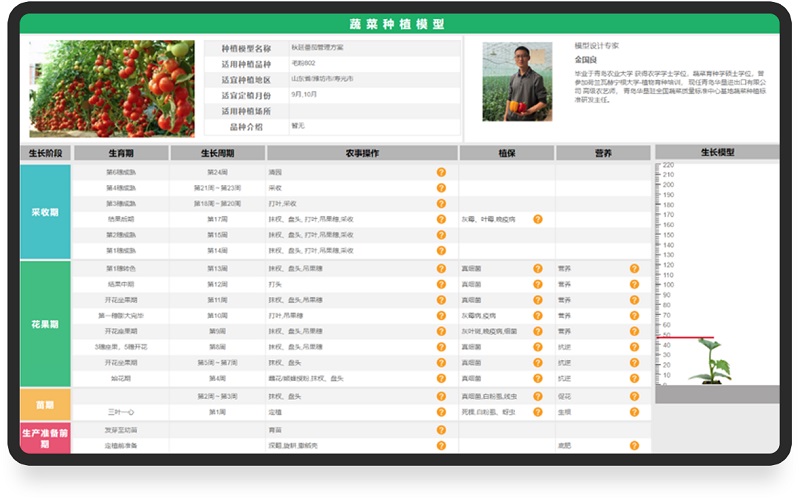Select the 苗期 growth stage block
The width and height of the screenshot is (800, 501).
click(45, 405)
